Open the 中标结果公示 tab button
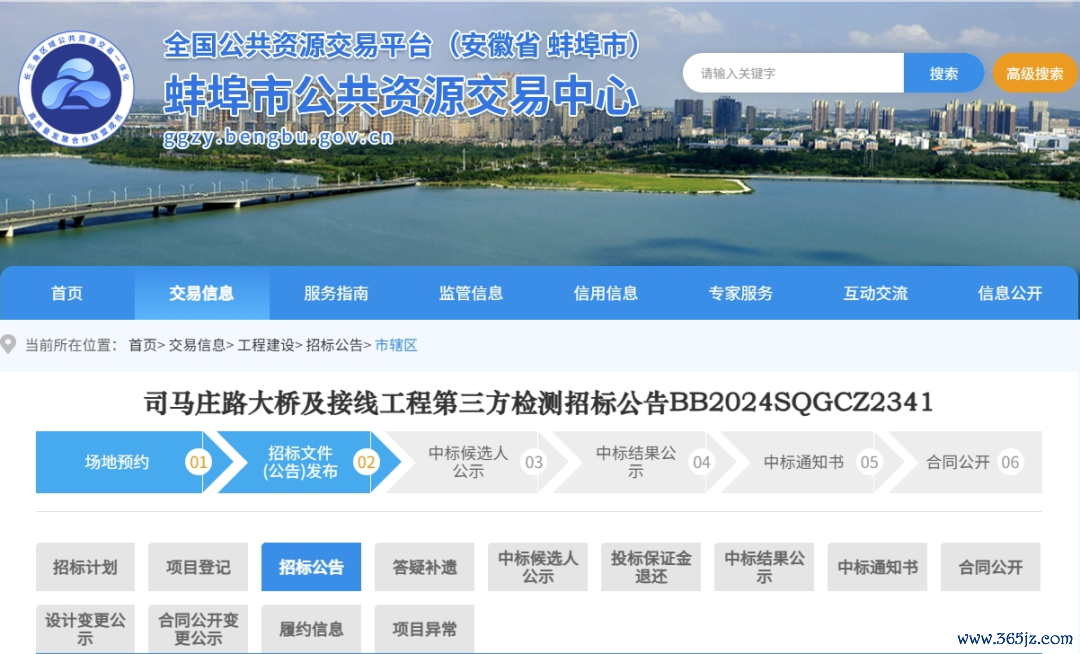 (x=764, y=567)
